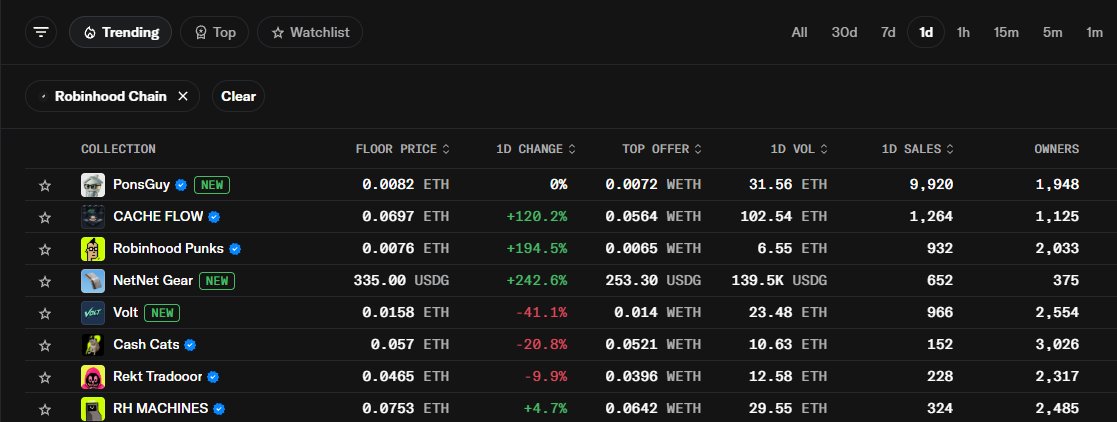Click the Collection column header
Viewport: 1117px width, 422px height.
pyautogui.click(x=118, y=149)
